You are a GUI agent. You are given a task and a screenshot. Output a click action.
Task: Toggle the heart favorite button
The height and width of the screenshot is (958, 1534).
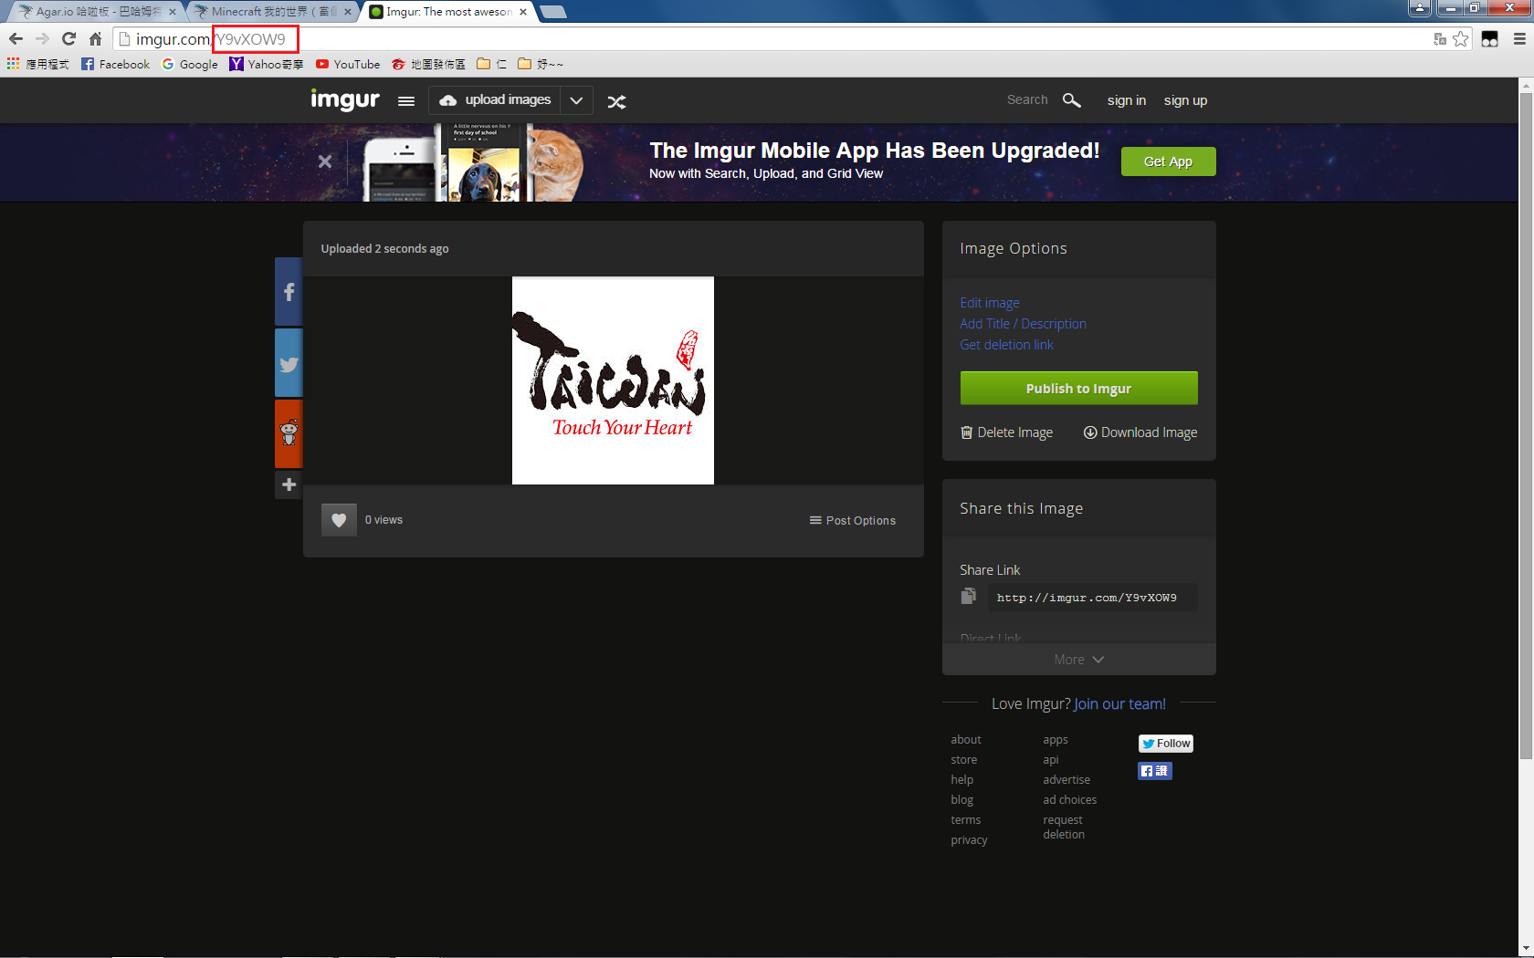pyautogui.click(x=338, y=520)
